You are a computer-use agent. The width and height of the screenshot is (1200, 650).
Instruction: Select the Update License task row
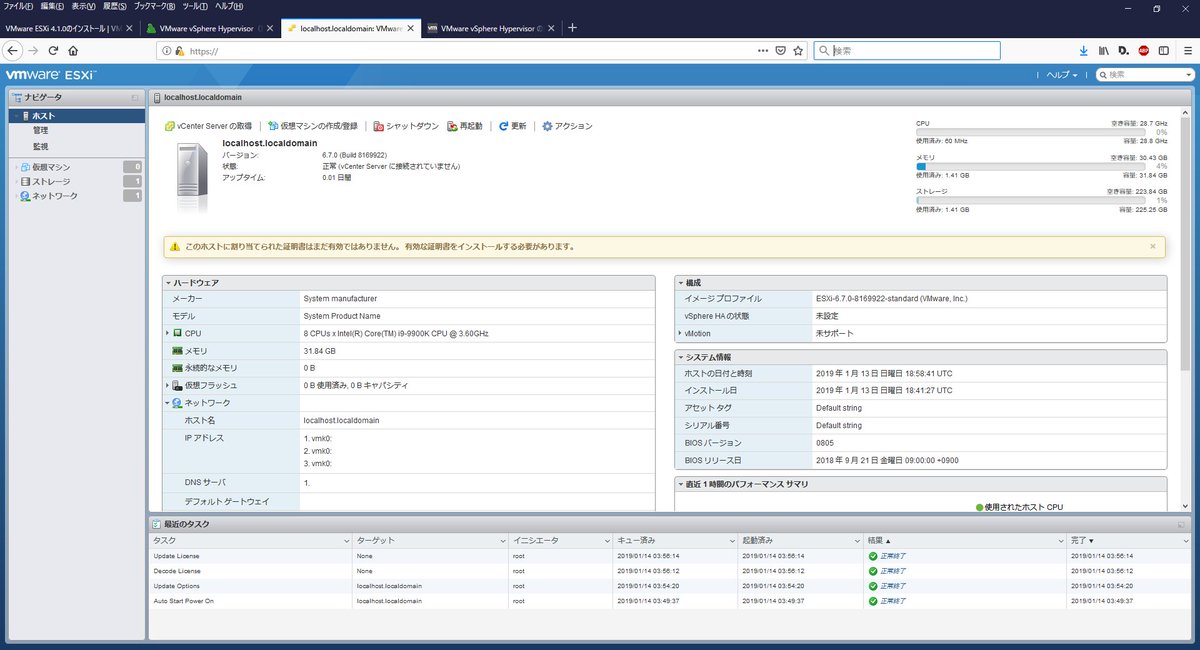pyautogui.click(x=668, y=556)
